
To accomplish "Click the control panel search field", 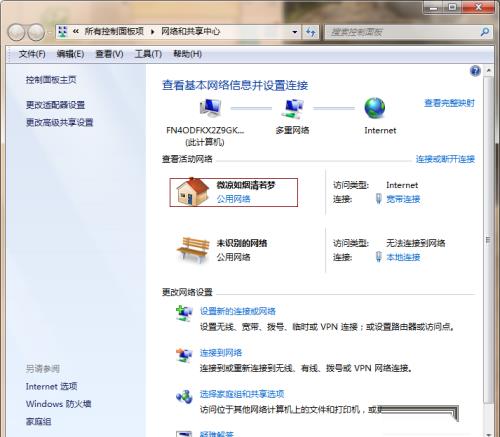I will tap(403, 32).
